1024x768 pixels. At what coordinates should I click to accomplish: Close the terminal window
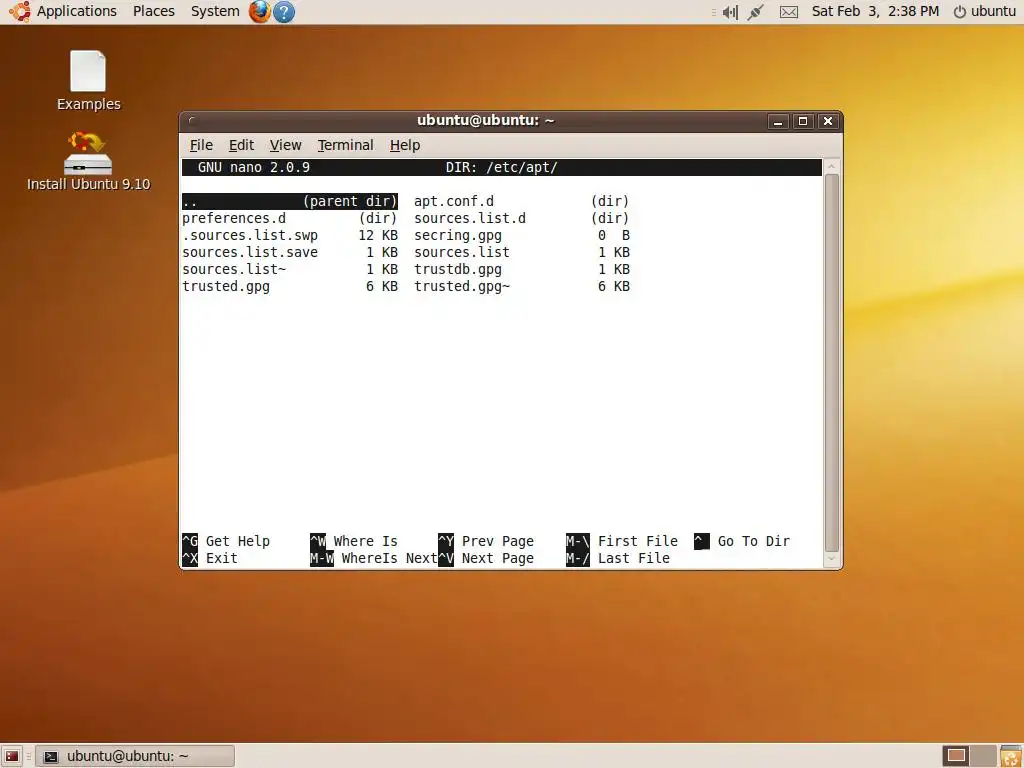point(827,121)
